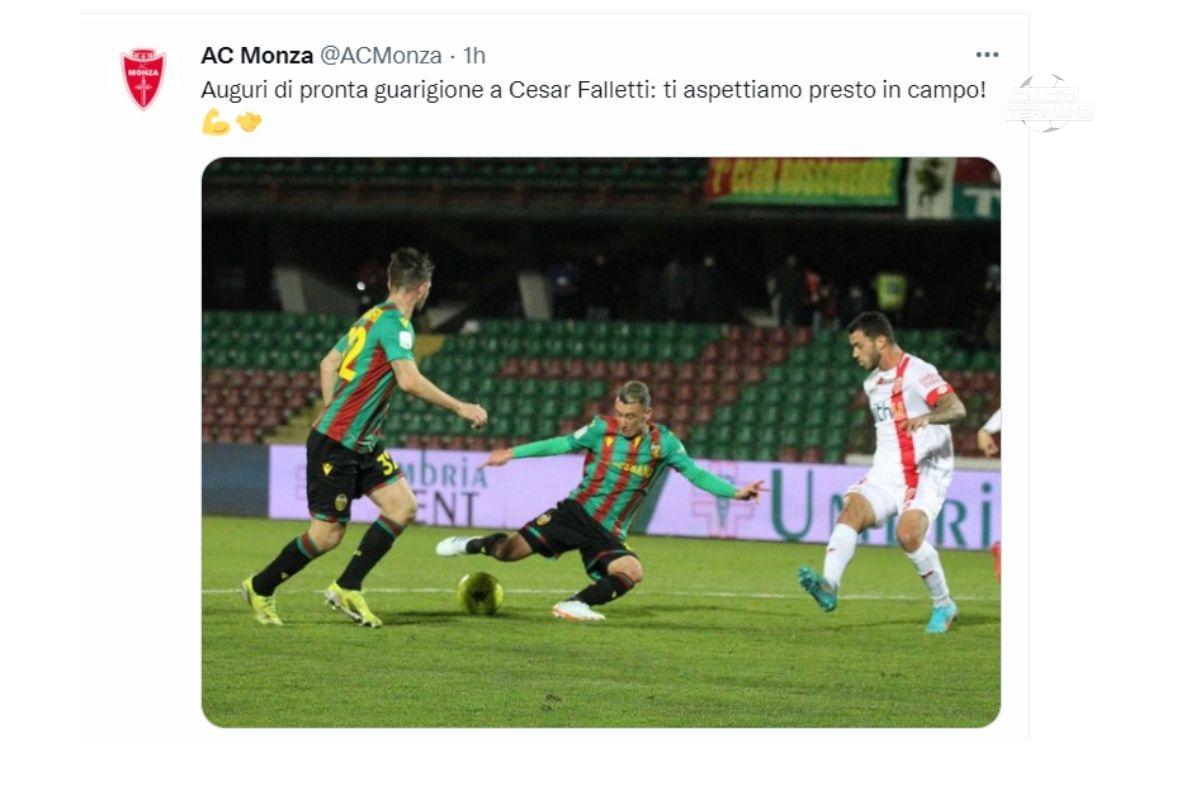Open the @ACMonza handle link
The height and width of the screenshot is (800, 1200).
(x=380, y=55)
